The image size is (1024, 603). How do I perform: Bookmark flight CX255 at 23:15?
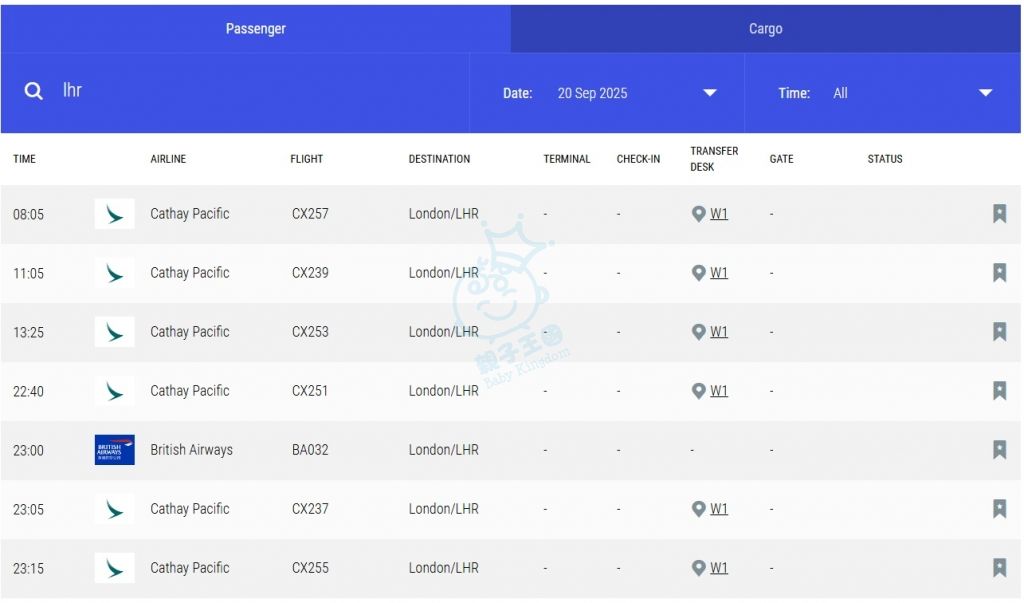[x=999, y=568]
